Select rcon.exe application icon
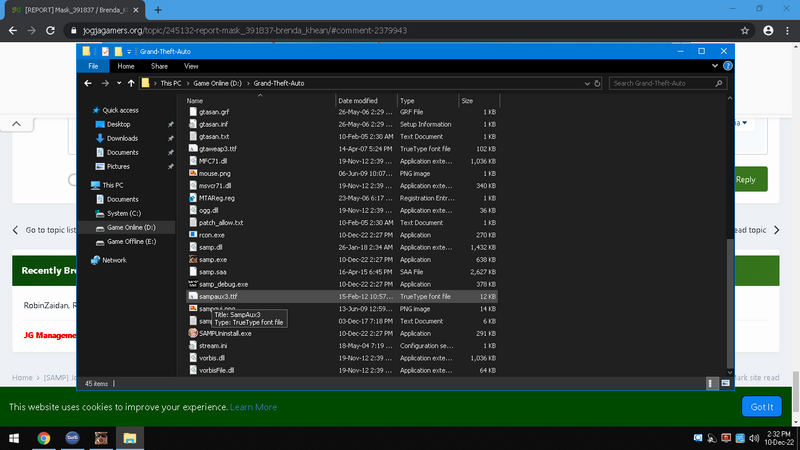800x450 pixels. [193, 235]
